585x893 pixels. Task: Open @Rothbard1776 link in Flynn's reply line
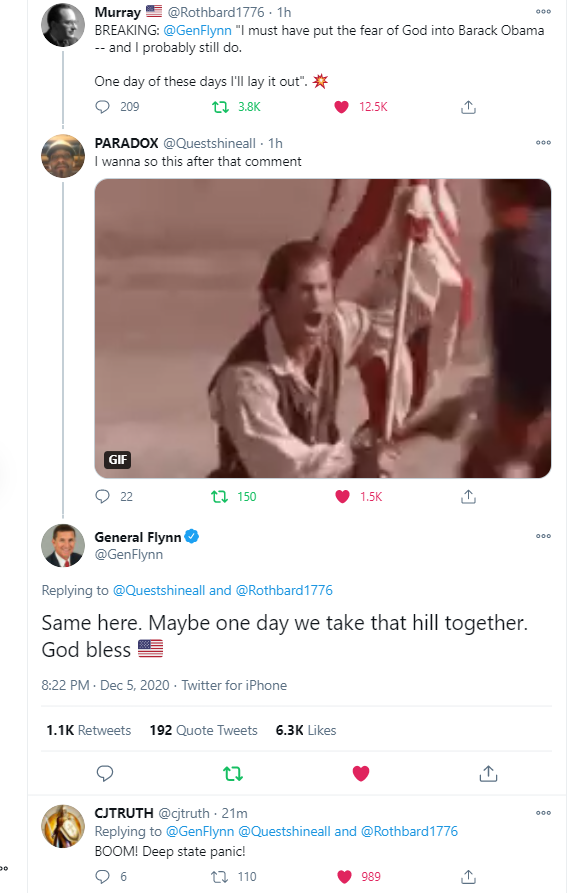click(x=284, y=590)
